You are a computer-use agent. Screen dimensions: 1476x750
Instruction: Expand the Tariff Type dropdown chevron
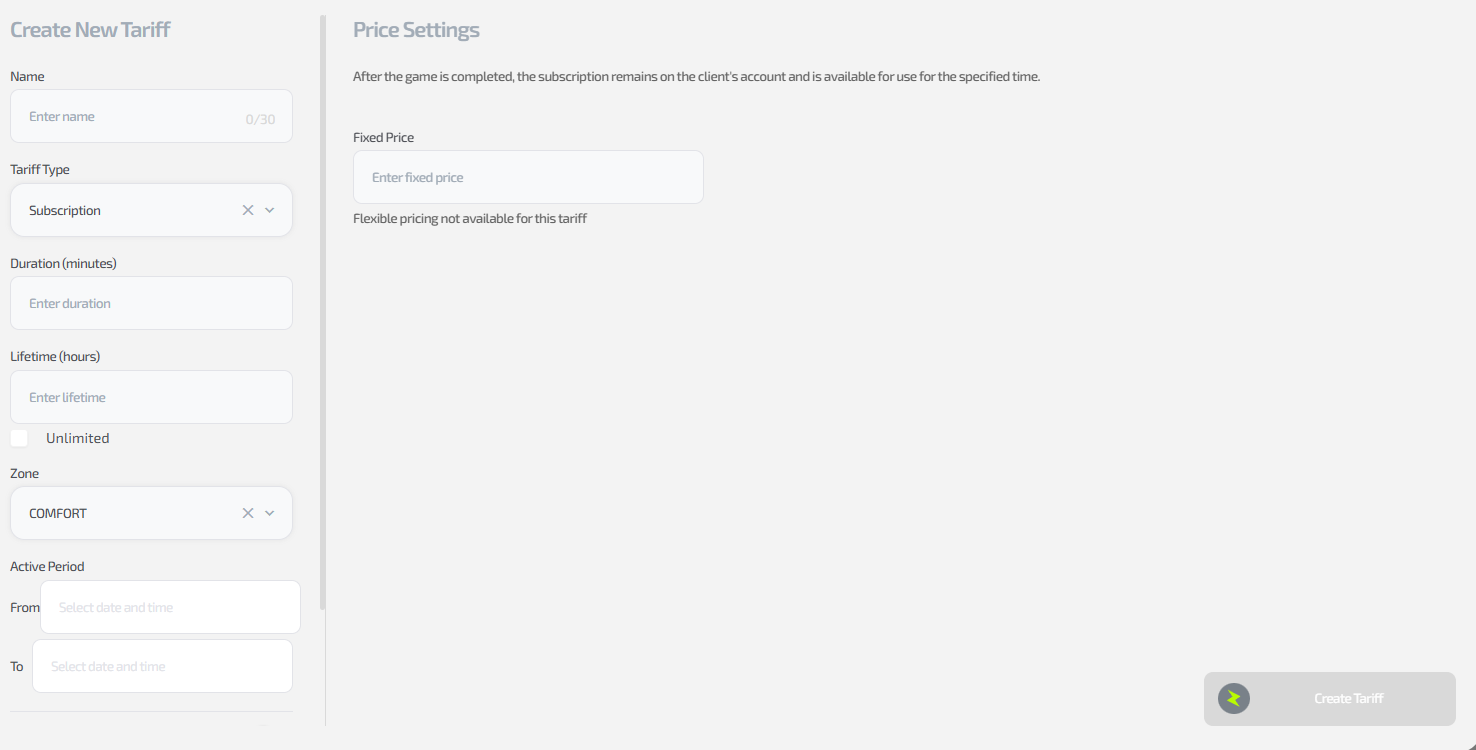coord(270,210)
